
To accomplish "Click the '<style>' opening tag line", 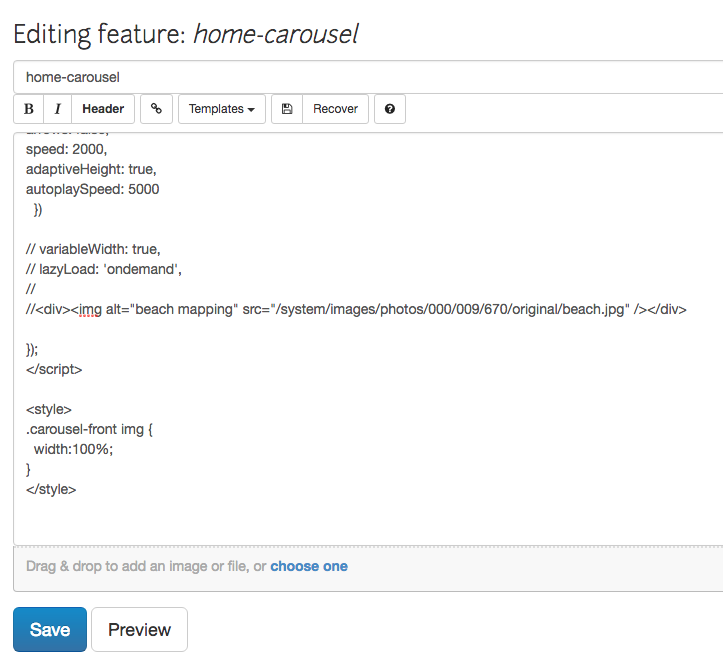I will (x=49, y=409).
